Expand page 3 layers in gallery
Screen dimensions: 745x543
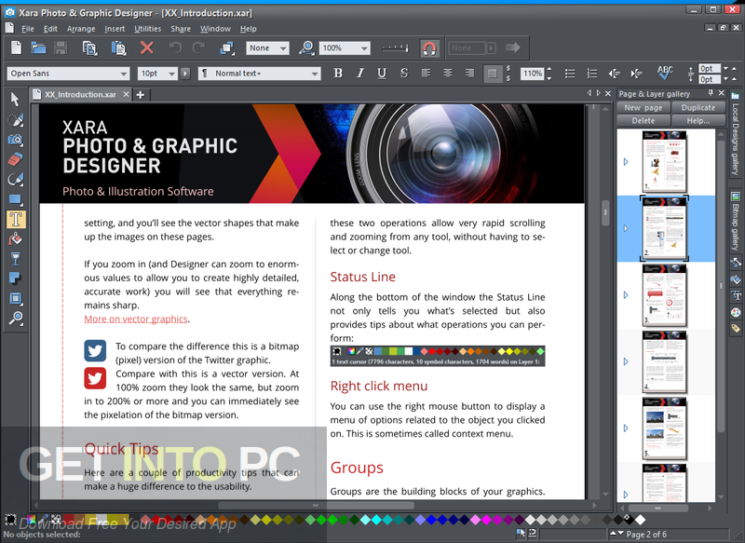(x=626, y=295)
